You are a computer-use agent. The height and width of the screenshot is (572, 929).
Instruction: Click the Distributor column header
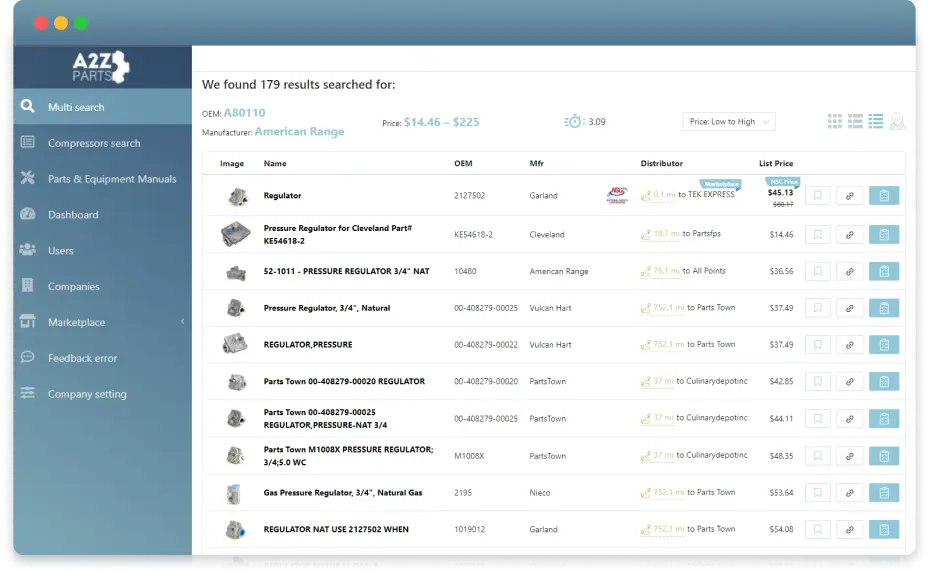(662, 164)
